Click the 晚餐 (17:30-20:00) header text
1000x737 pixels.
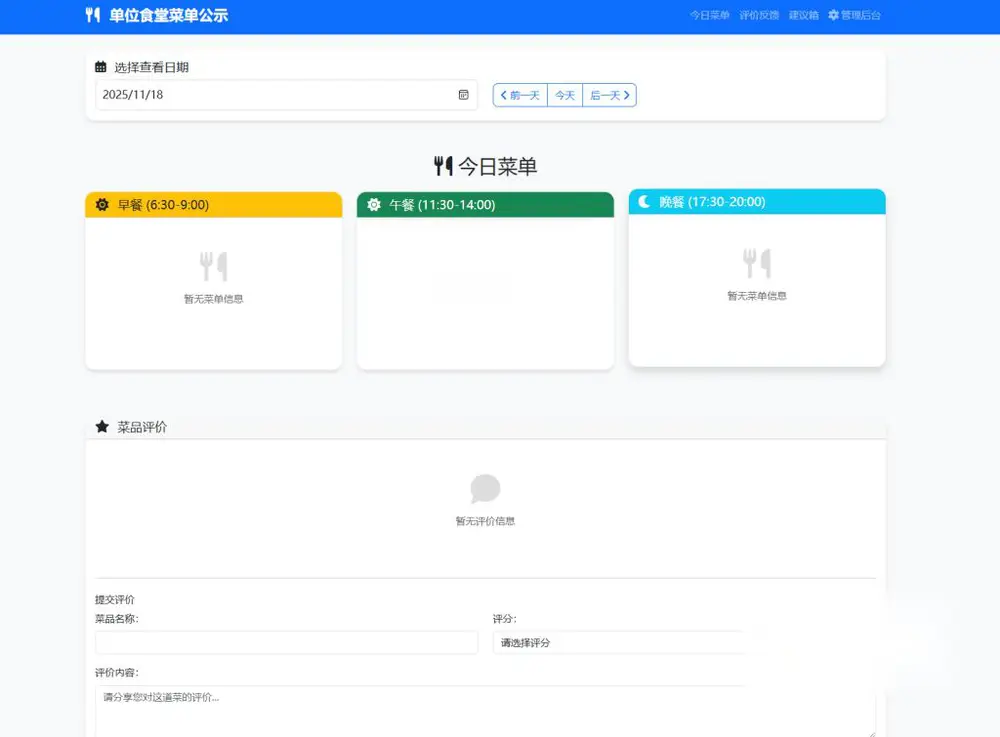click(x=712, y=201)
